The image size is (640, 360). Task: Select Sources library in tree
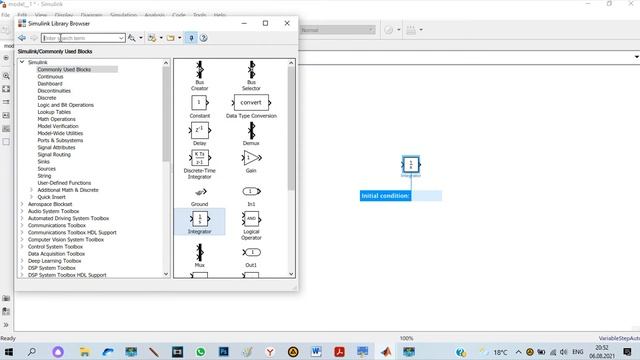click(47, 169)
